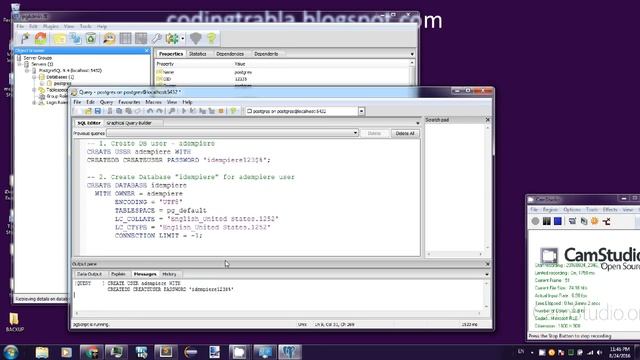Open the Region menu in CamStudio
640x360 pixels.
pos(550,210)
